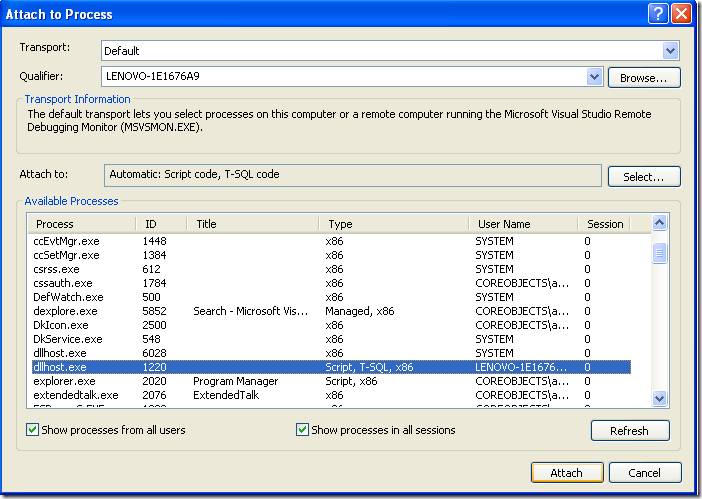Image resolution: width=702 pixels, height=499 pixels.
Task: Select the csrss.exe process row
Action: point(331,269)
